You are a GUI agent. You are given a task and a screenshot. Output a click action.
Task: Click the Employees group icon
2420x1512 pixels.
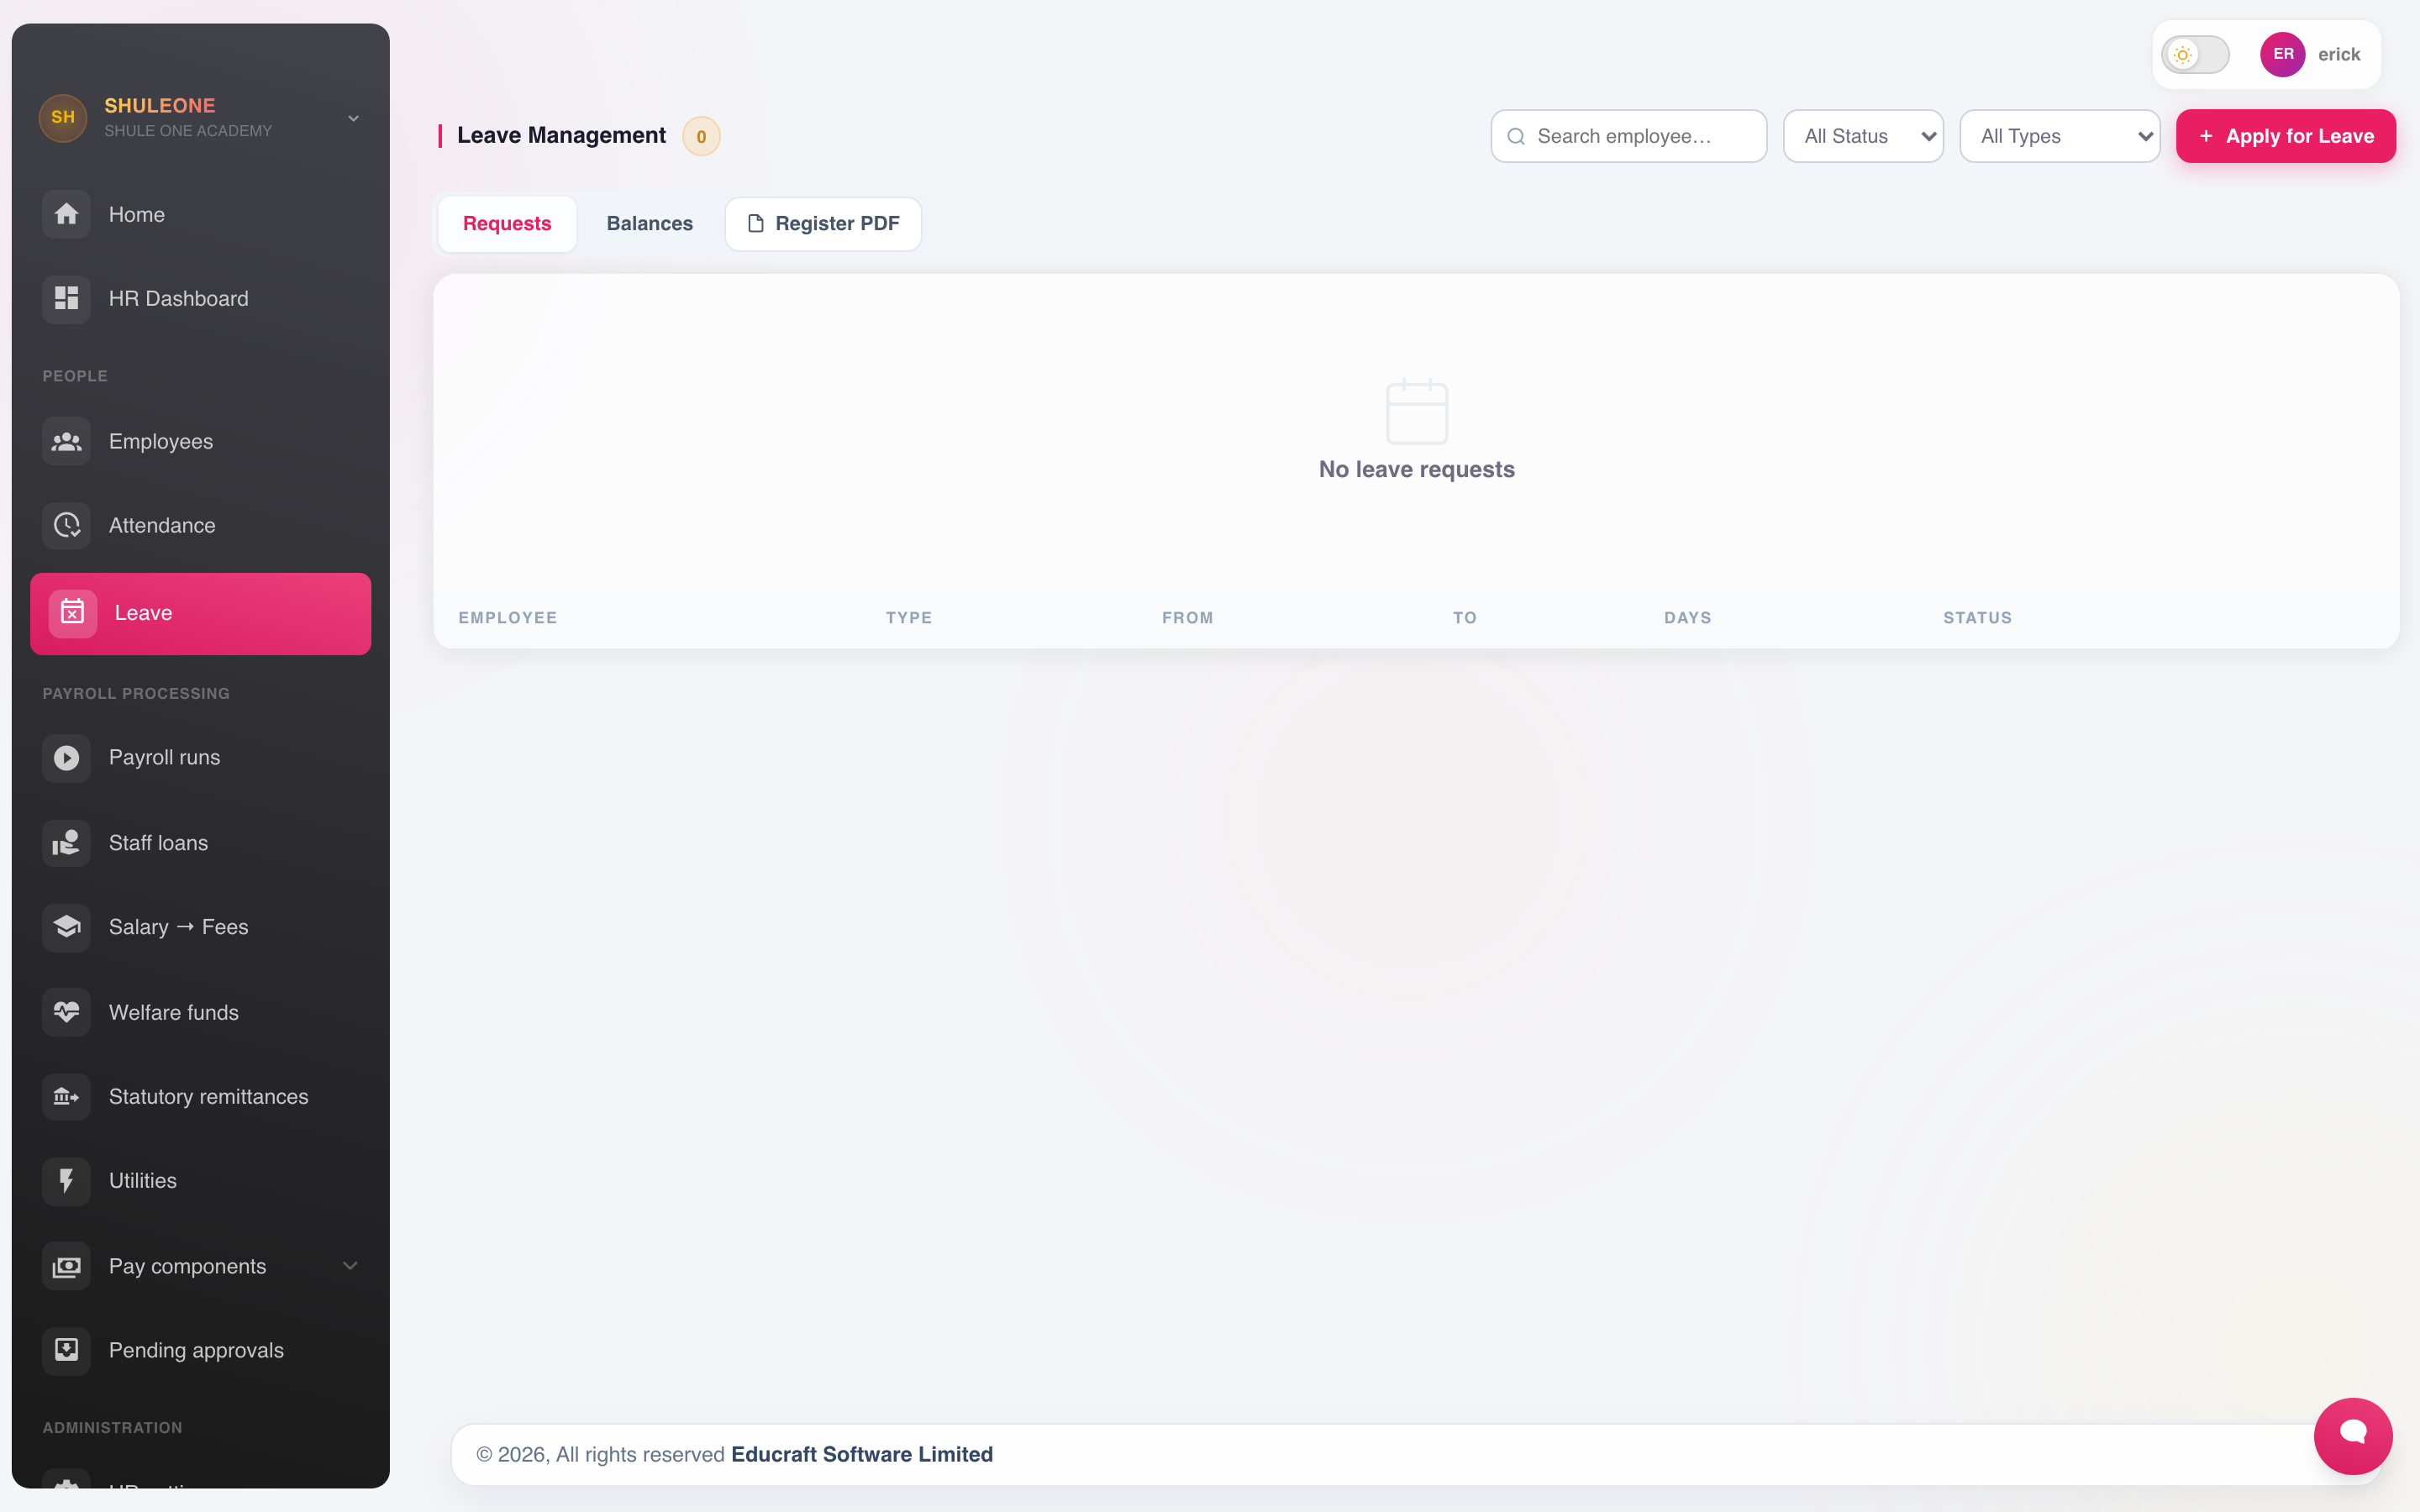coord(66,441)
